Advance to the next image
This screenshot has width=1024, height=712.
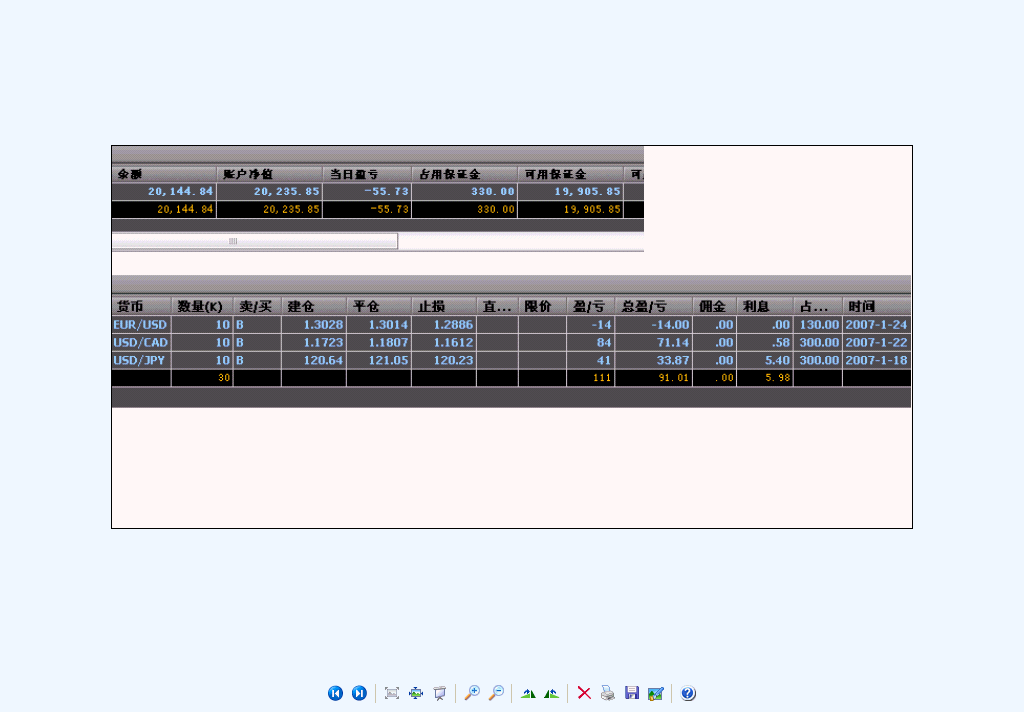pos(359,693)
